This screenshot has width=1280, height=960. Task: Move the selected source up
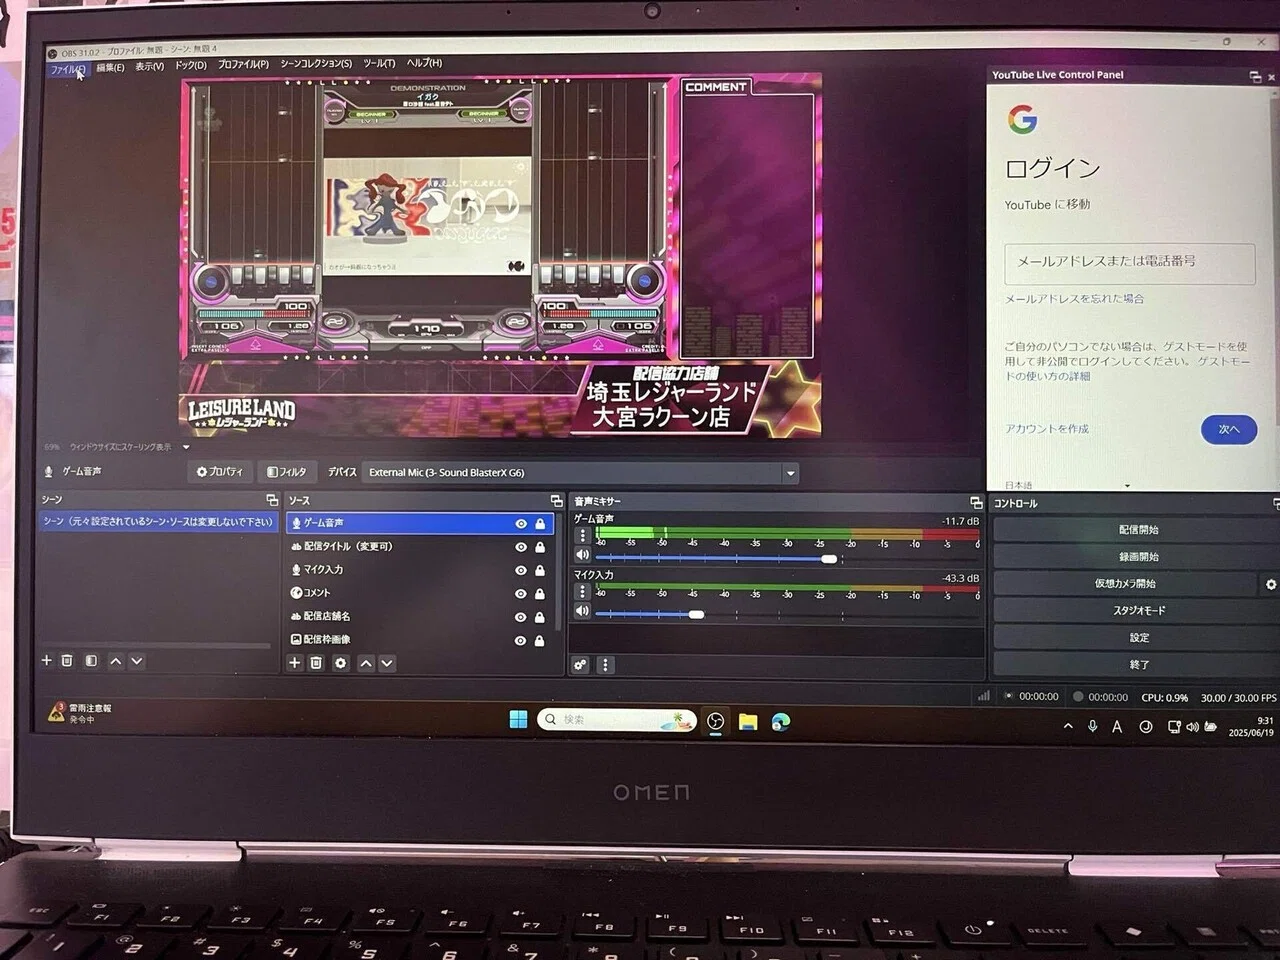click(x=365, y=663)
